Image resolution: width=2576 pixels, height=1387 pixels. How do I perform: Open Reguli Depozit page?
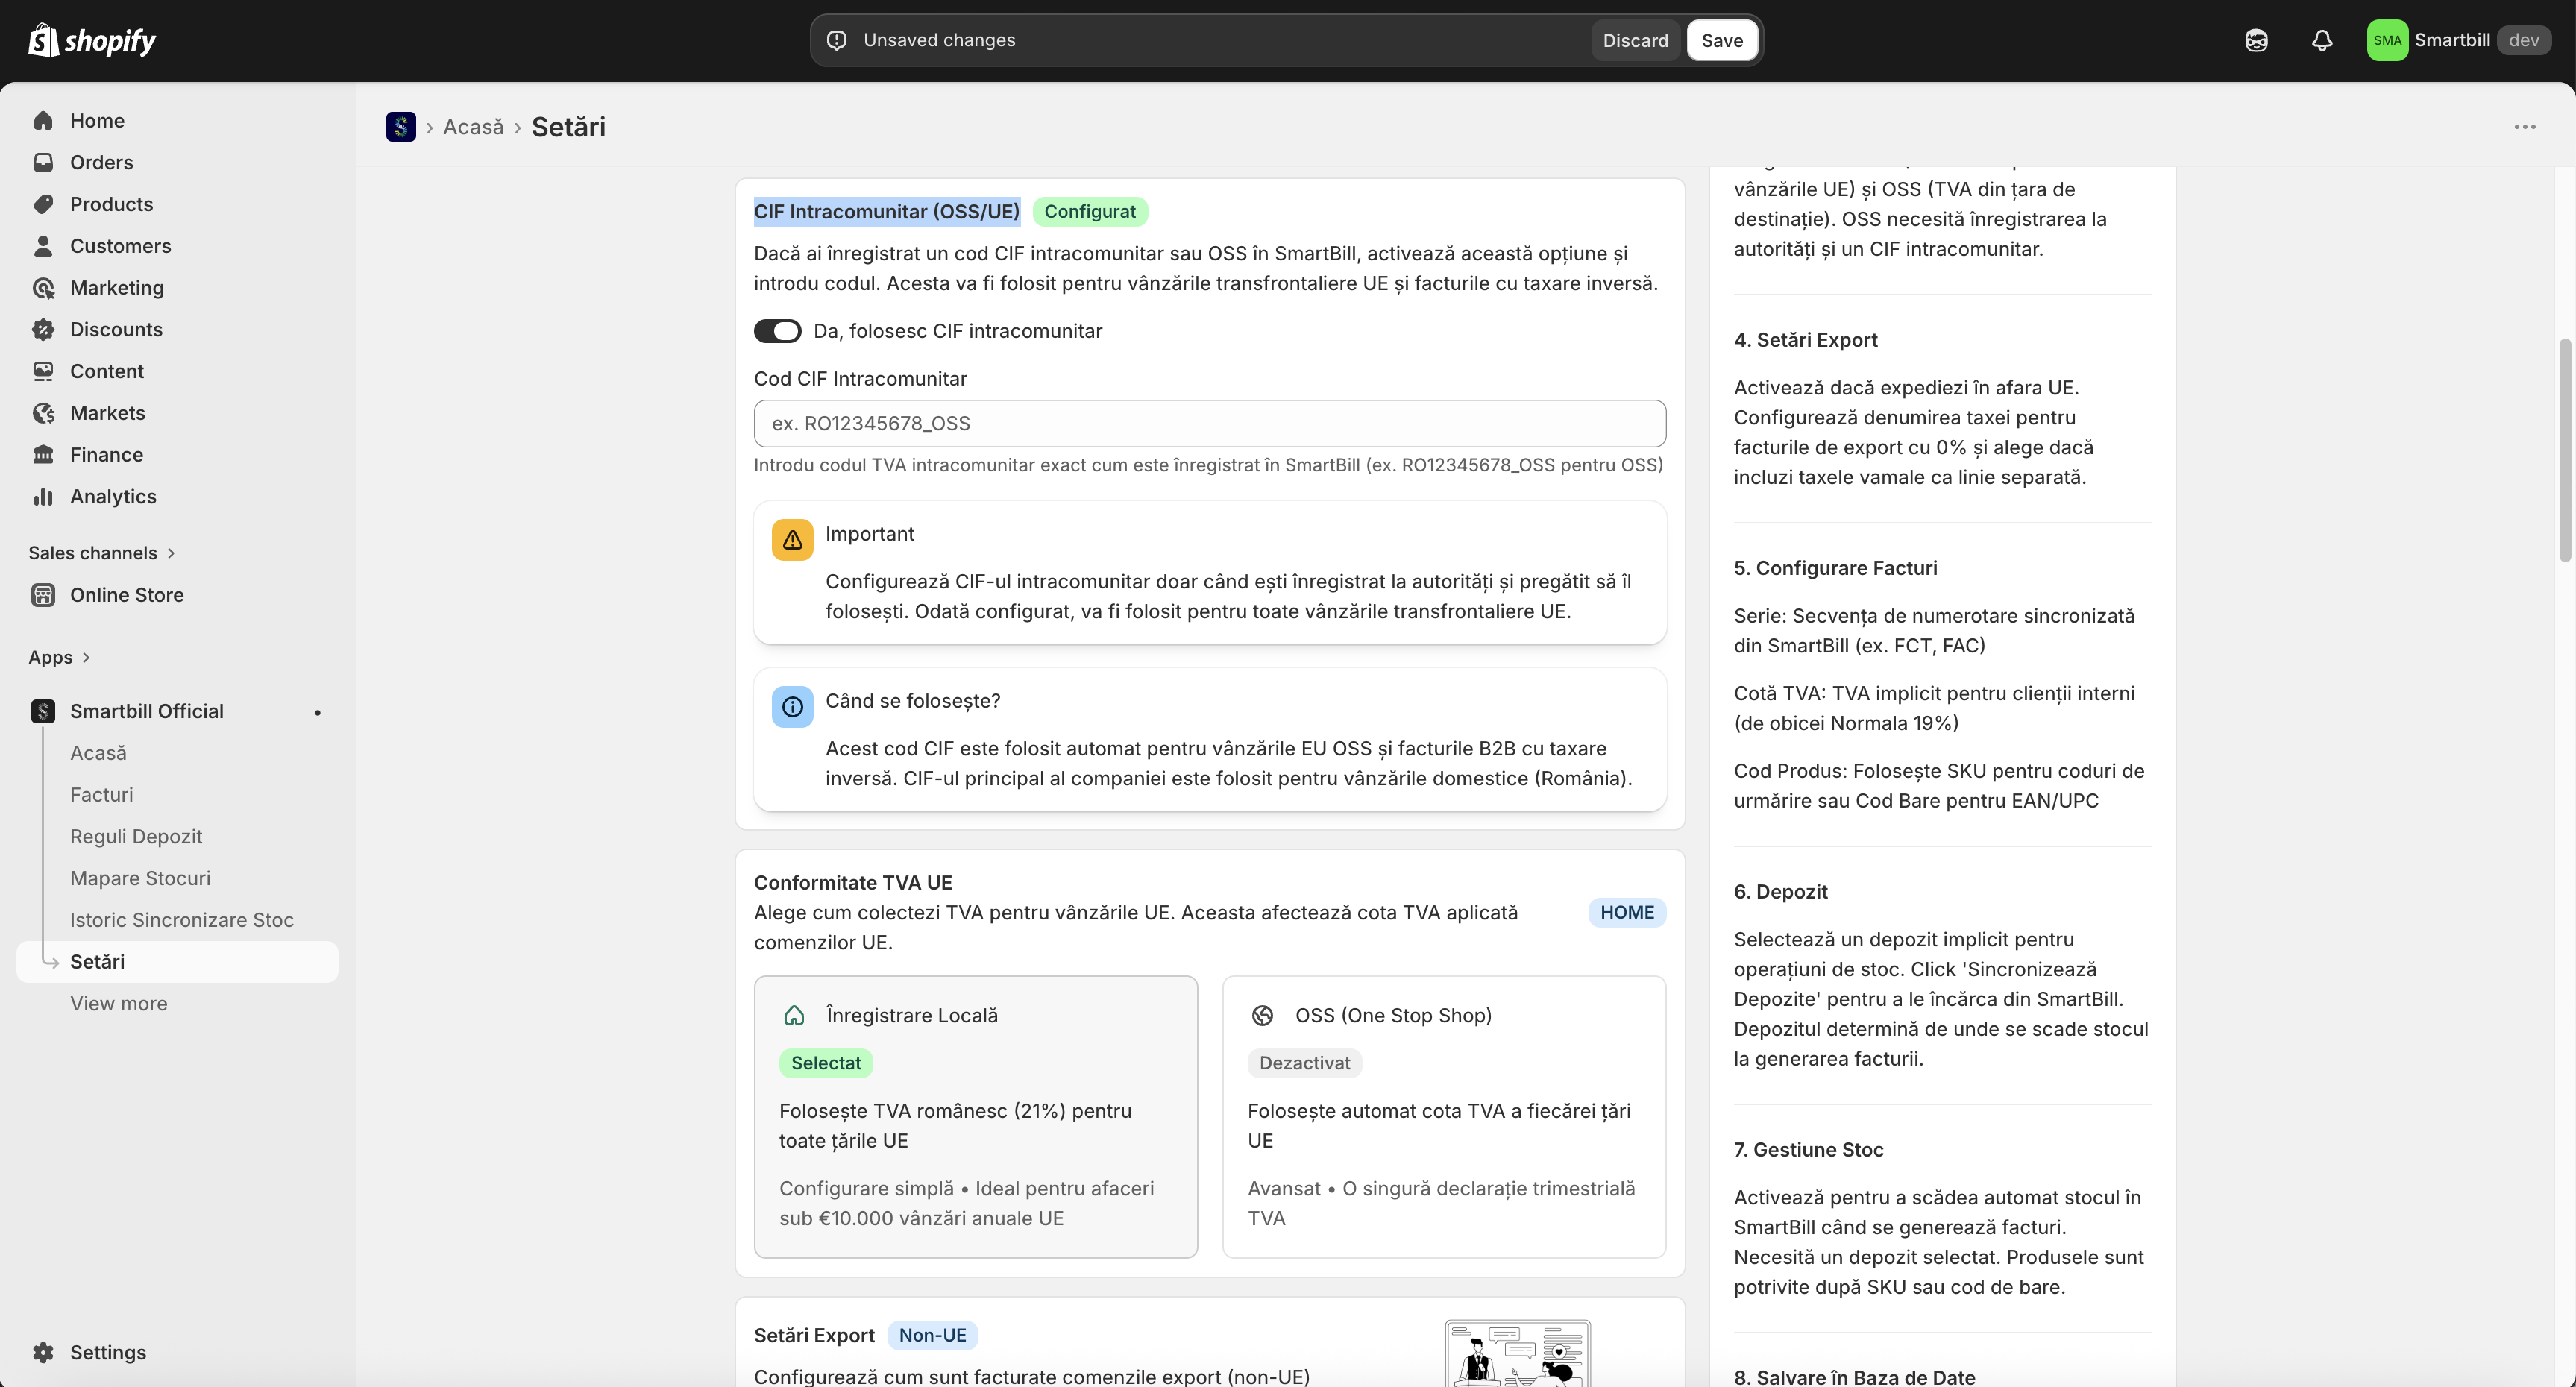tap(136, 837)
